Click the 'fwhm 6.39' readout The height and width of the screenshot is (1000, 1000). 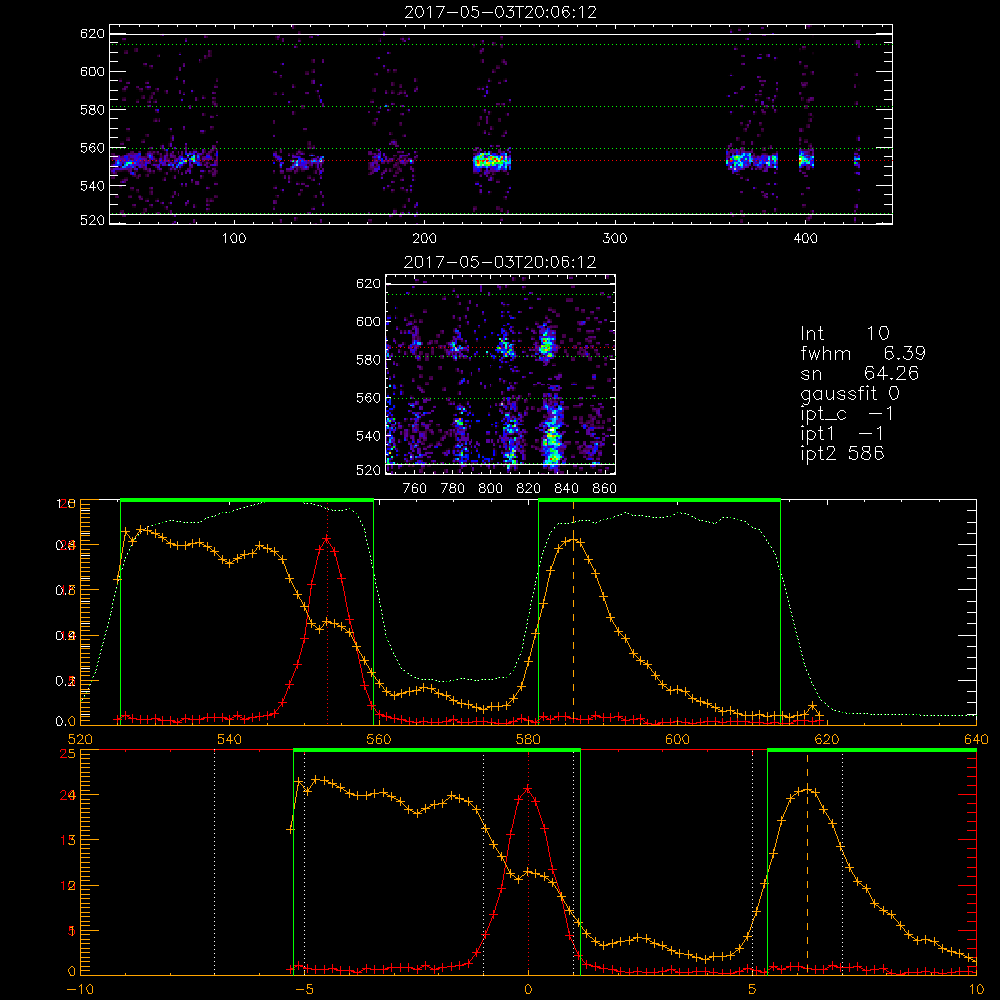tap(863, 353)
